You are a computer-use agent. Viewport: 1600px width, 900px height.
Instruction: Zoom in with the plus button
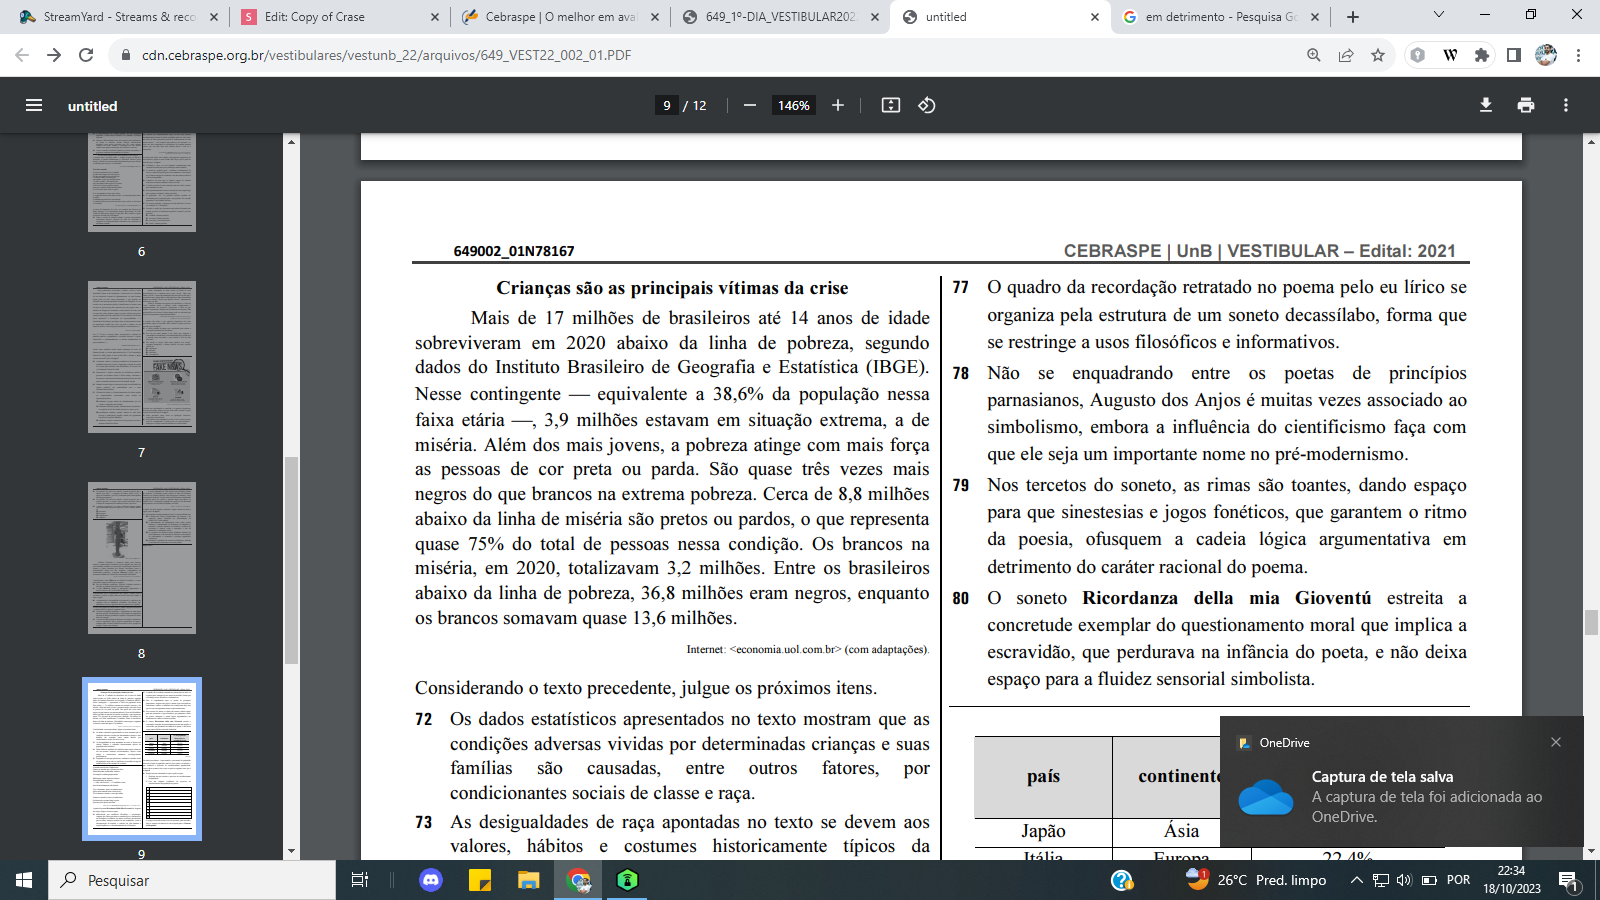(838, 105)
